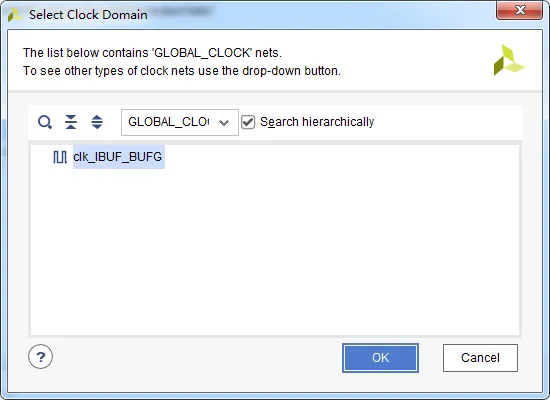Click the Vivado leaf logo in the dialog header
550x400 pixels.
[x=508, y=60]
